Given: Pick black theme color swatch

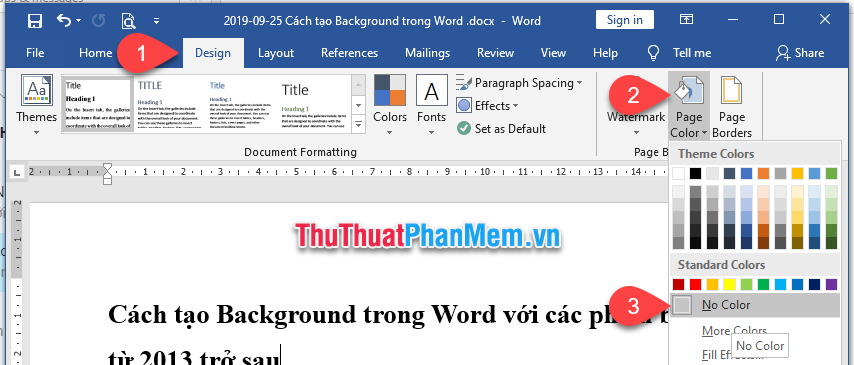Looking at the screenshot, I should [695, 174].
